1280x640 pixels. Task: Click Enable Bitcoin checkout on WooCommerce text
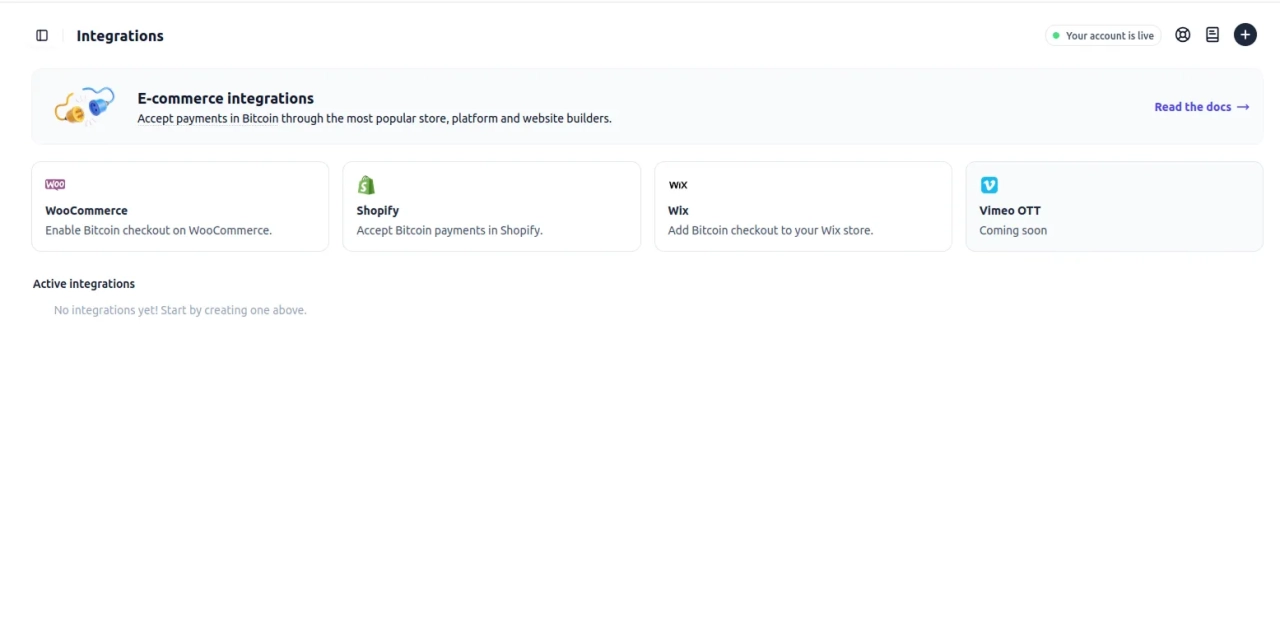point(157,230)
